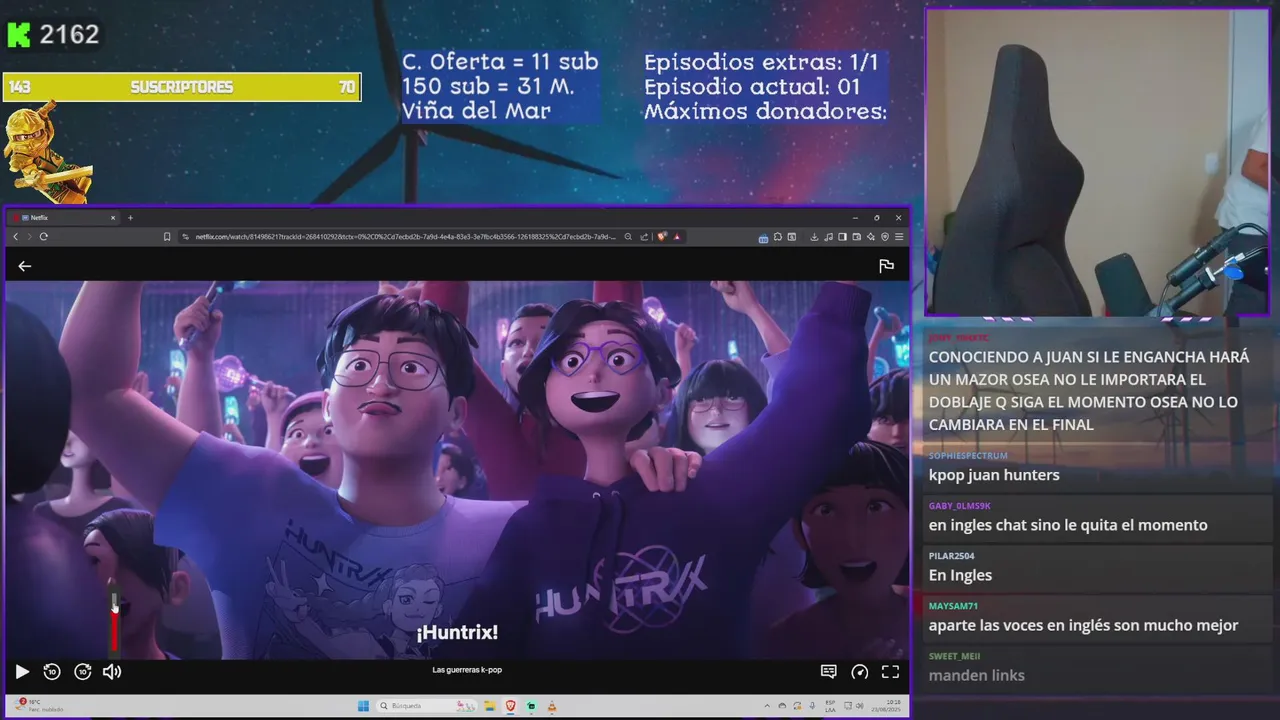Click the netflix.com address bar URL
Image resolution: width=1280 pixels, height=720 pixels.
pos(405,237)
